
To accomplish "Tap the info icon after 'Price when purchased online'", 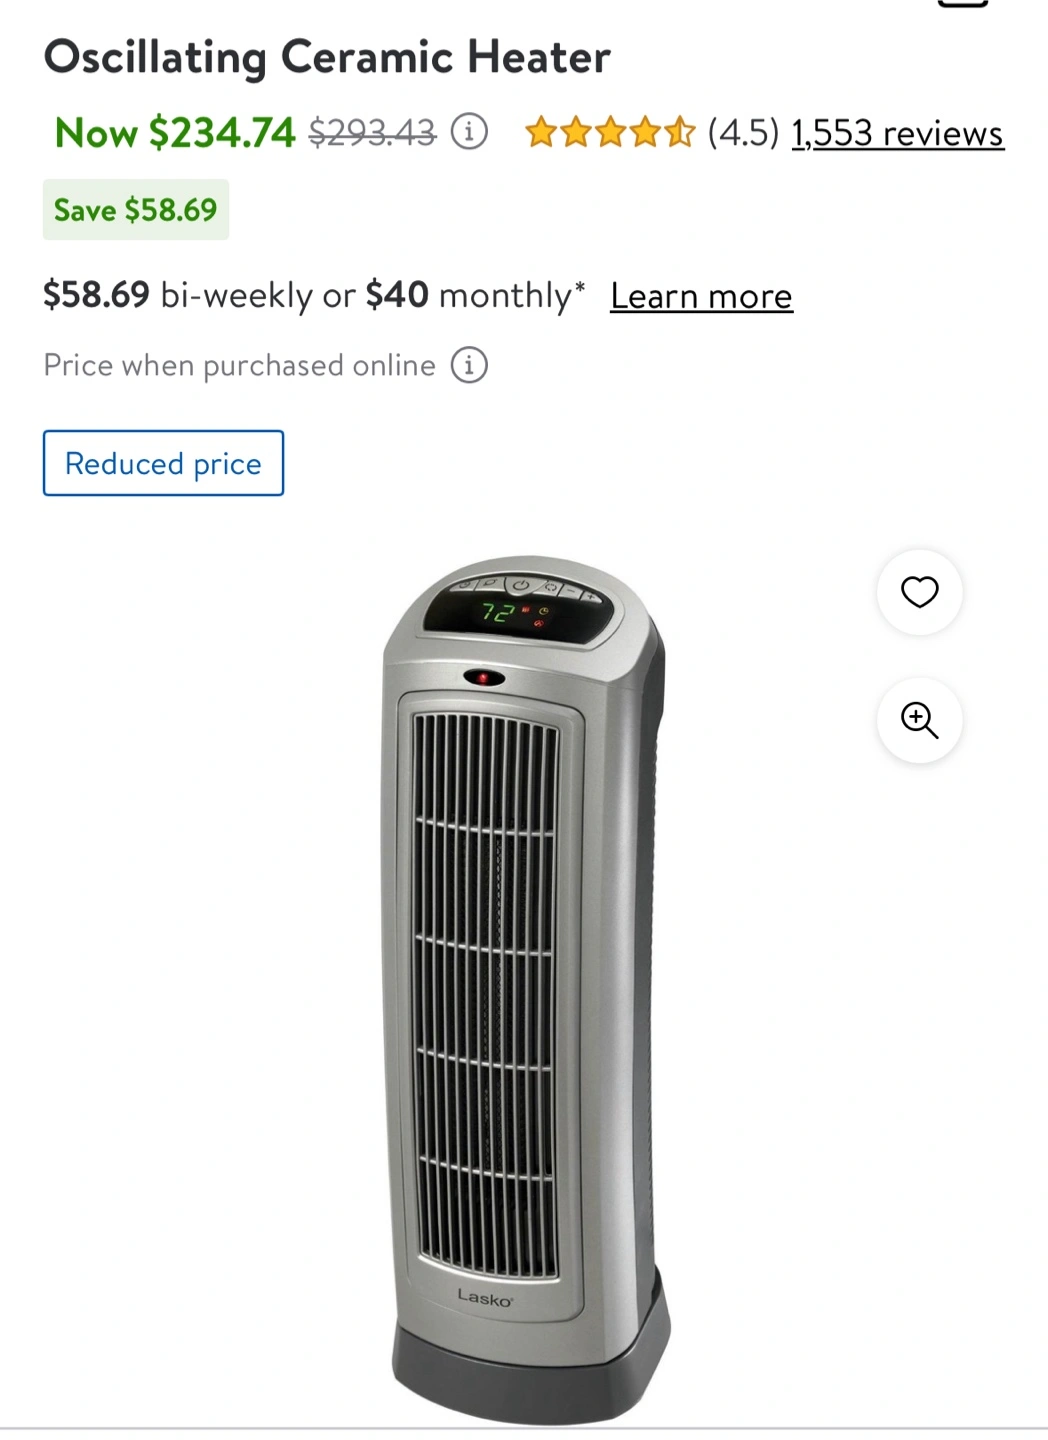I will [x=469, y=365].
